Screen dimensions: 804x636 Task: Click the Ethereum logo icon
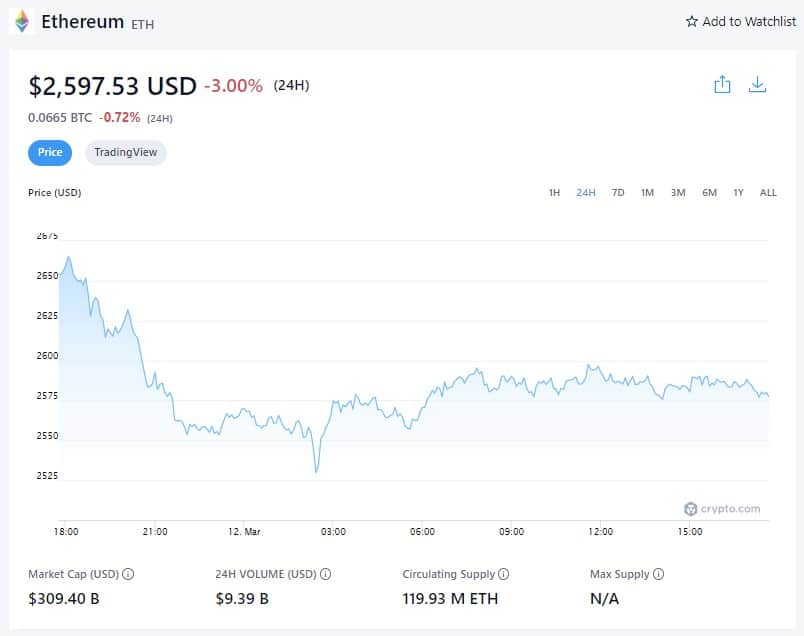click(x=22, y=22)
